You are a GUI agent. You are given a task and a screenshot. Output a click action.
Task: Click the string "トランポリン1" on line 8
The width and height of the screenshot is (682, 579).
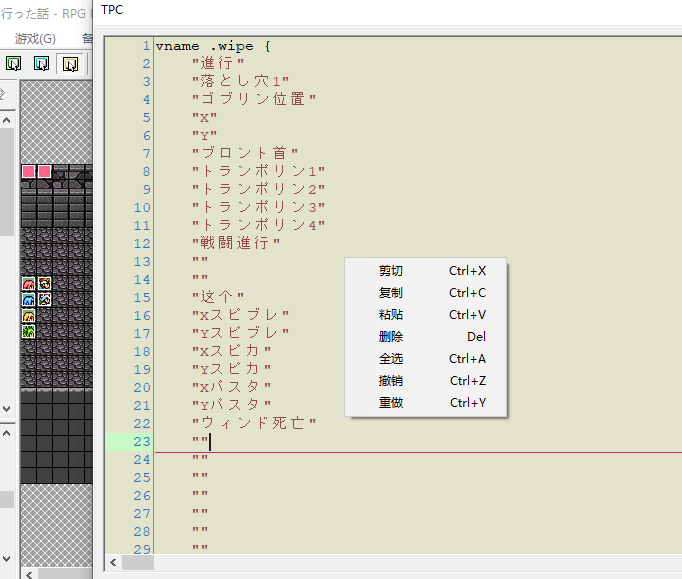(258, 171)
